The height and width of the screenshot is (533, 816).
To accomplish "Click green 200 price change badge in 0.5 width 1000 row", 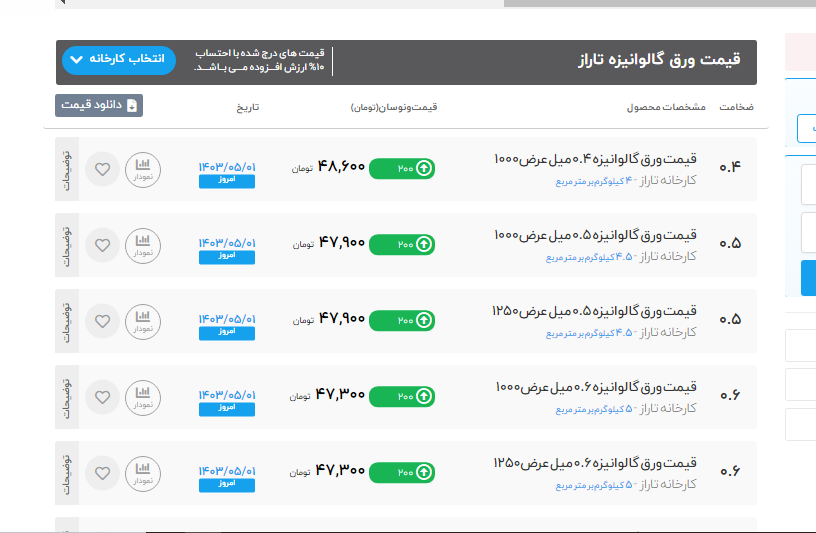I will 402,244.
